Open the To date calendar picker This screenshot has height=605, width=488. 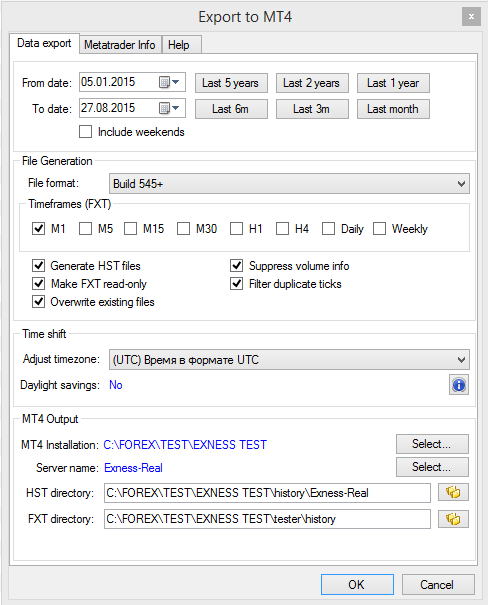169,108
